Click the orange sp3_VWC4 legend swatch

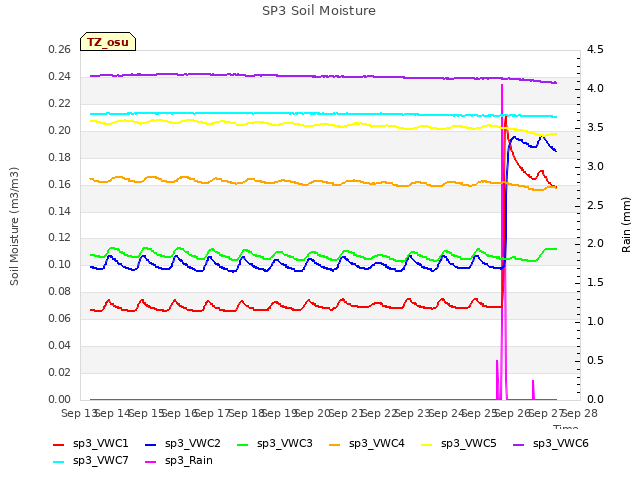point(335,445)
